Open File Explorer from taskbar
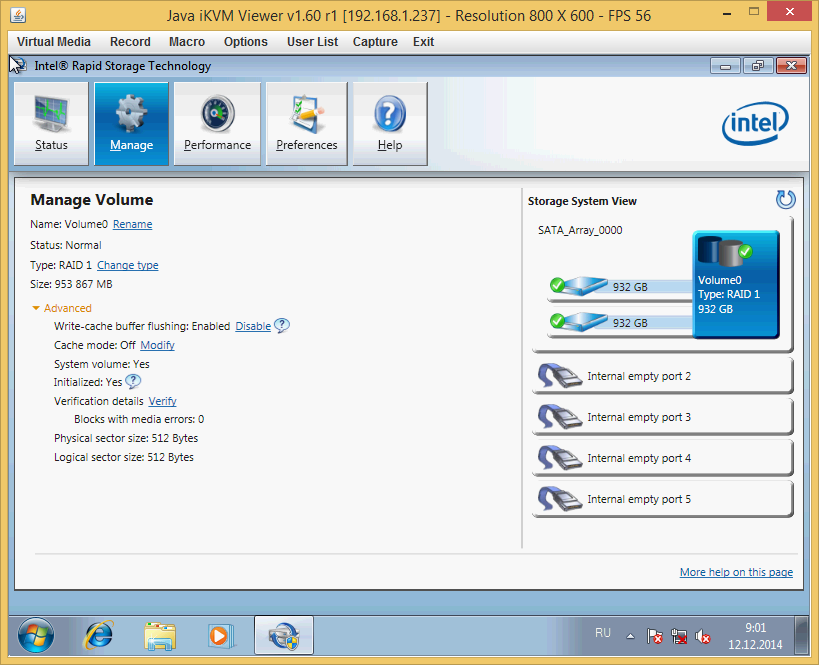 [160, 635]
